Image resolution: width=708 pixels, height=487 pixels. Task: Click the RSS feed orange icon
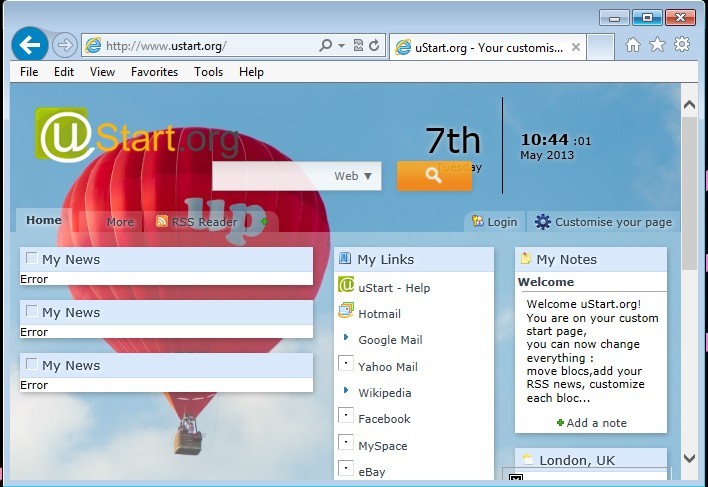click(162, 221)
